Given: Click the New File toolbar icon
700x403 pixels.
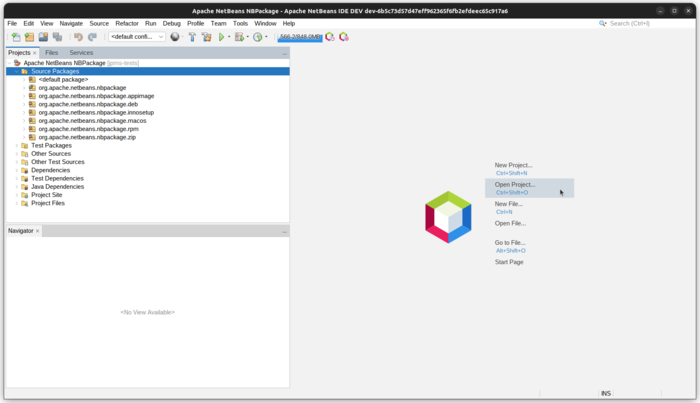Looking at the screenshot, I should point(16,37).
